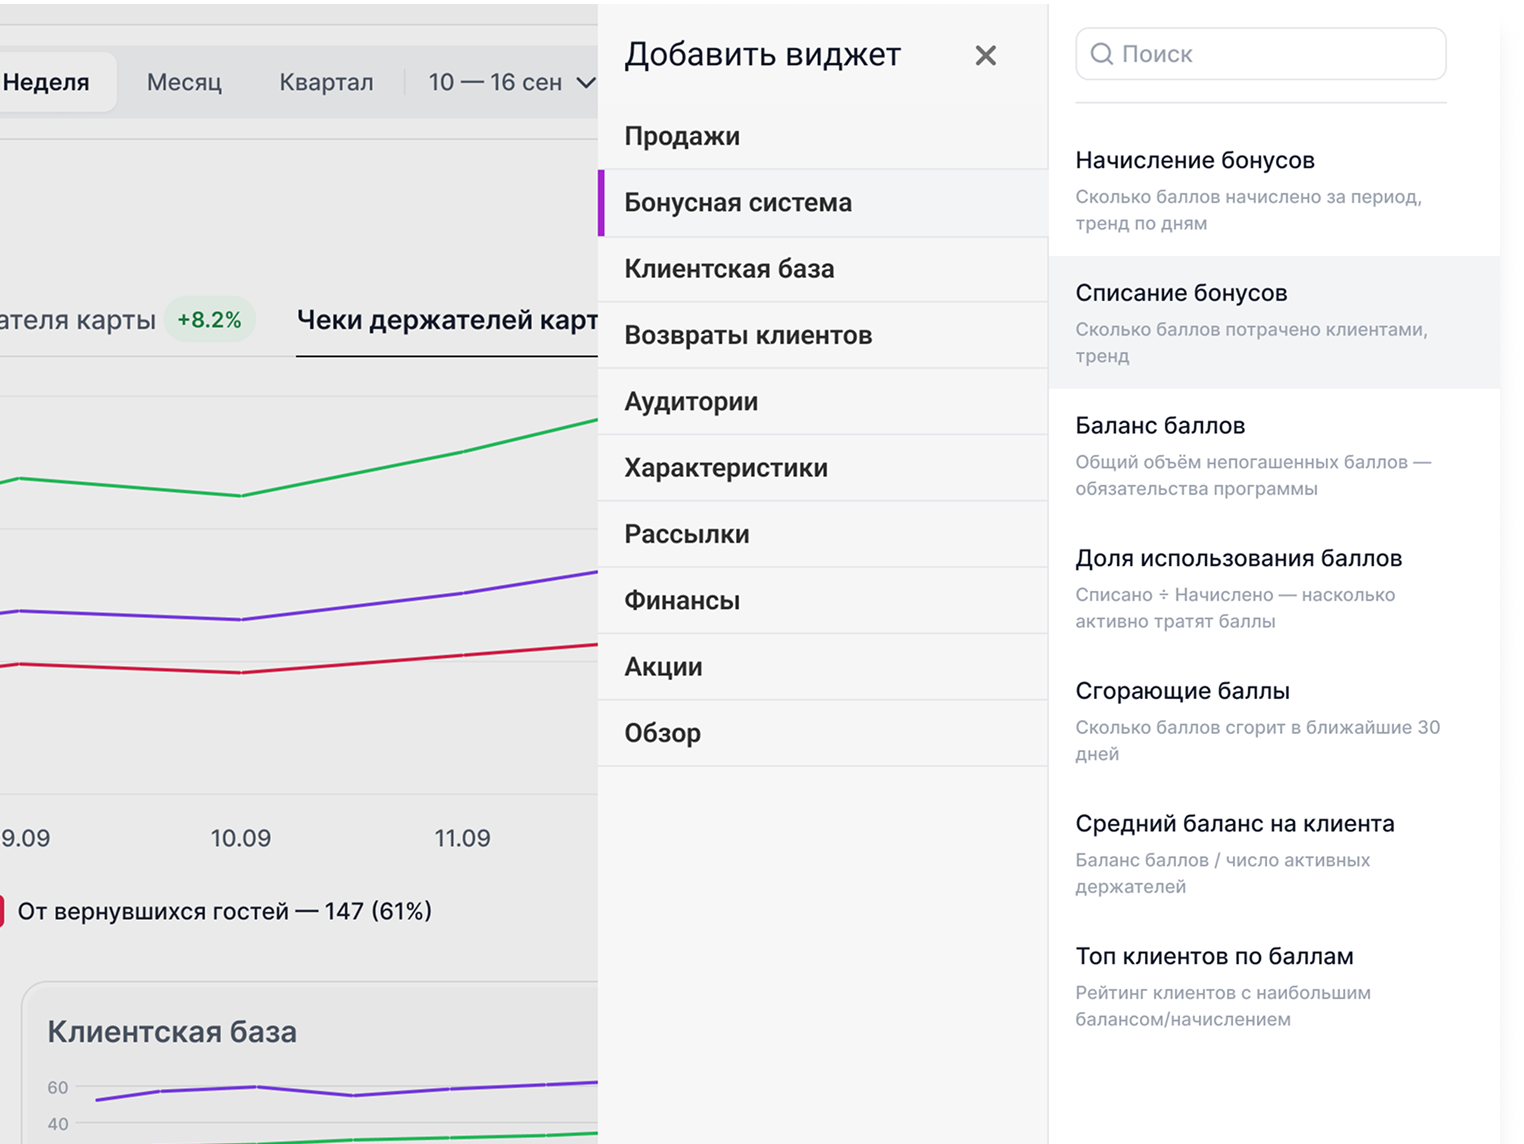Click the 10.09 axis date label
The width and height of the screenshot is (1524, 1144).
click(240, 838)
